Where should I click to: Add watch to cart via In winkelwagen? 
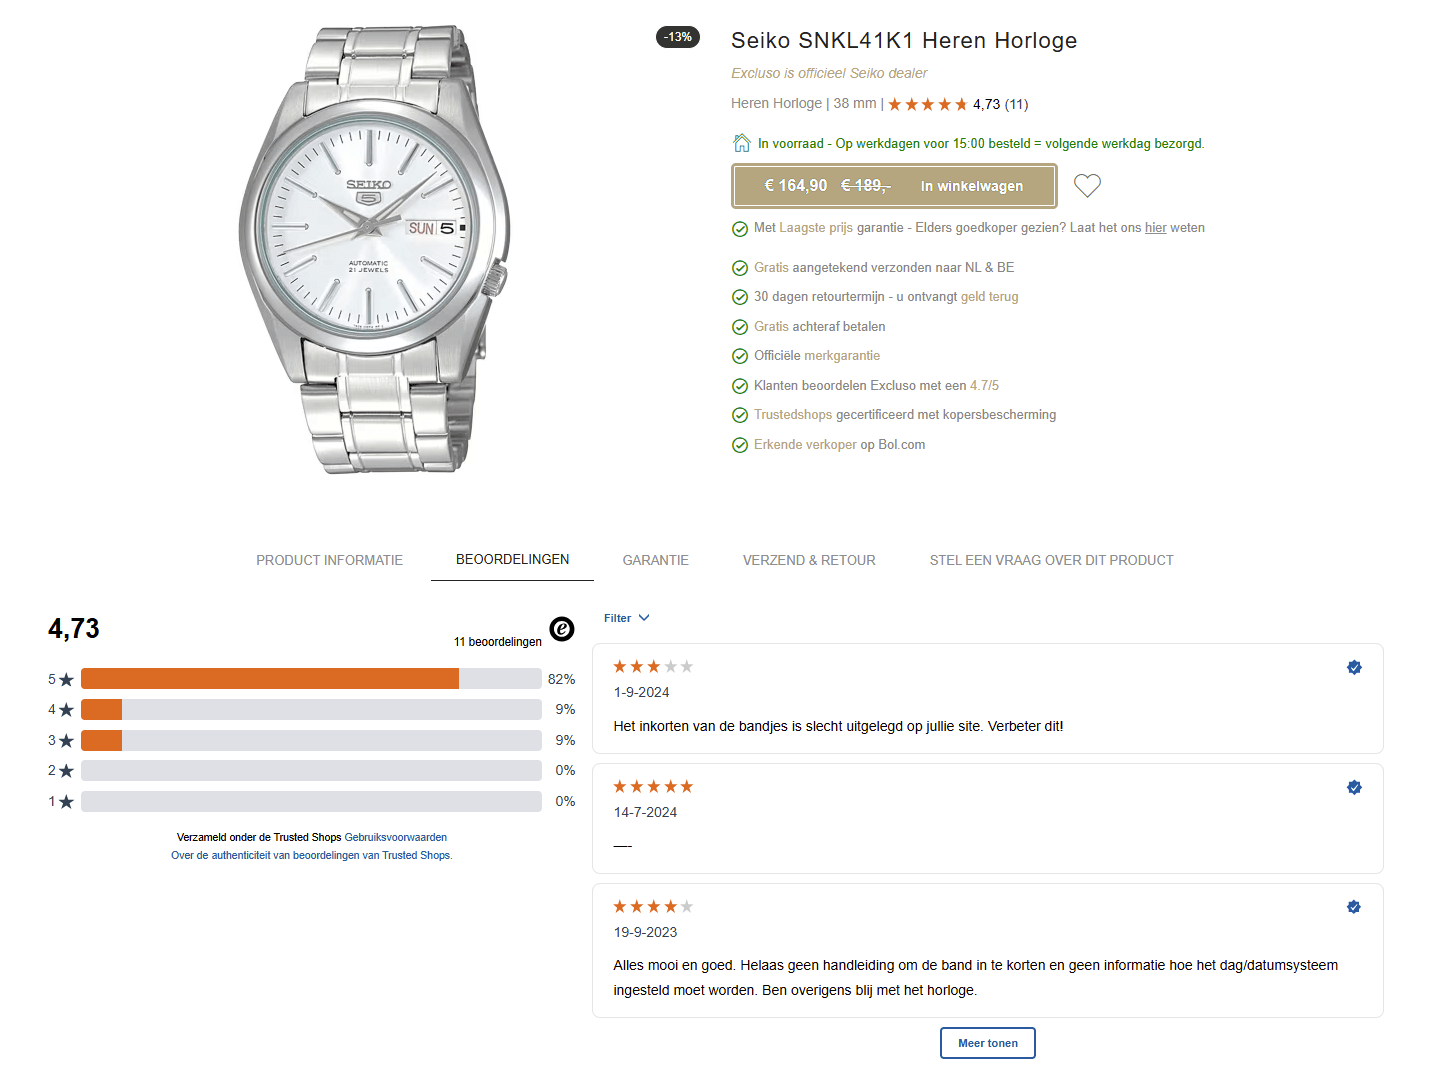tap(971, 186)
